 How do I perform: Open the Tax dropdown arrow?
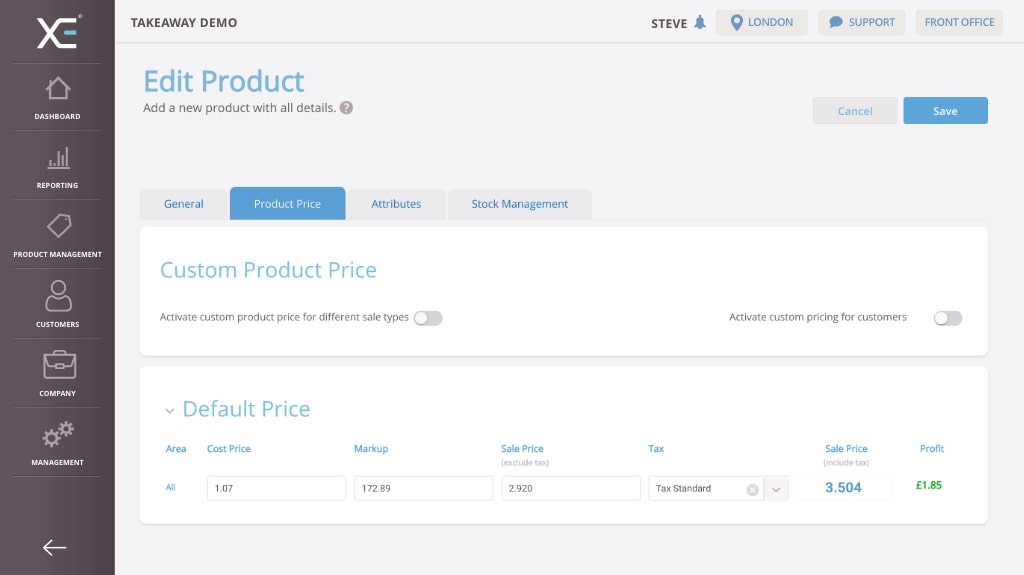pos(777,489)
